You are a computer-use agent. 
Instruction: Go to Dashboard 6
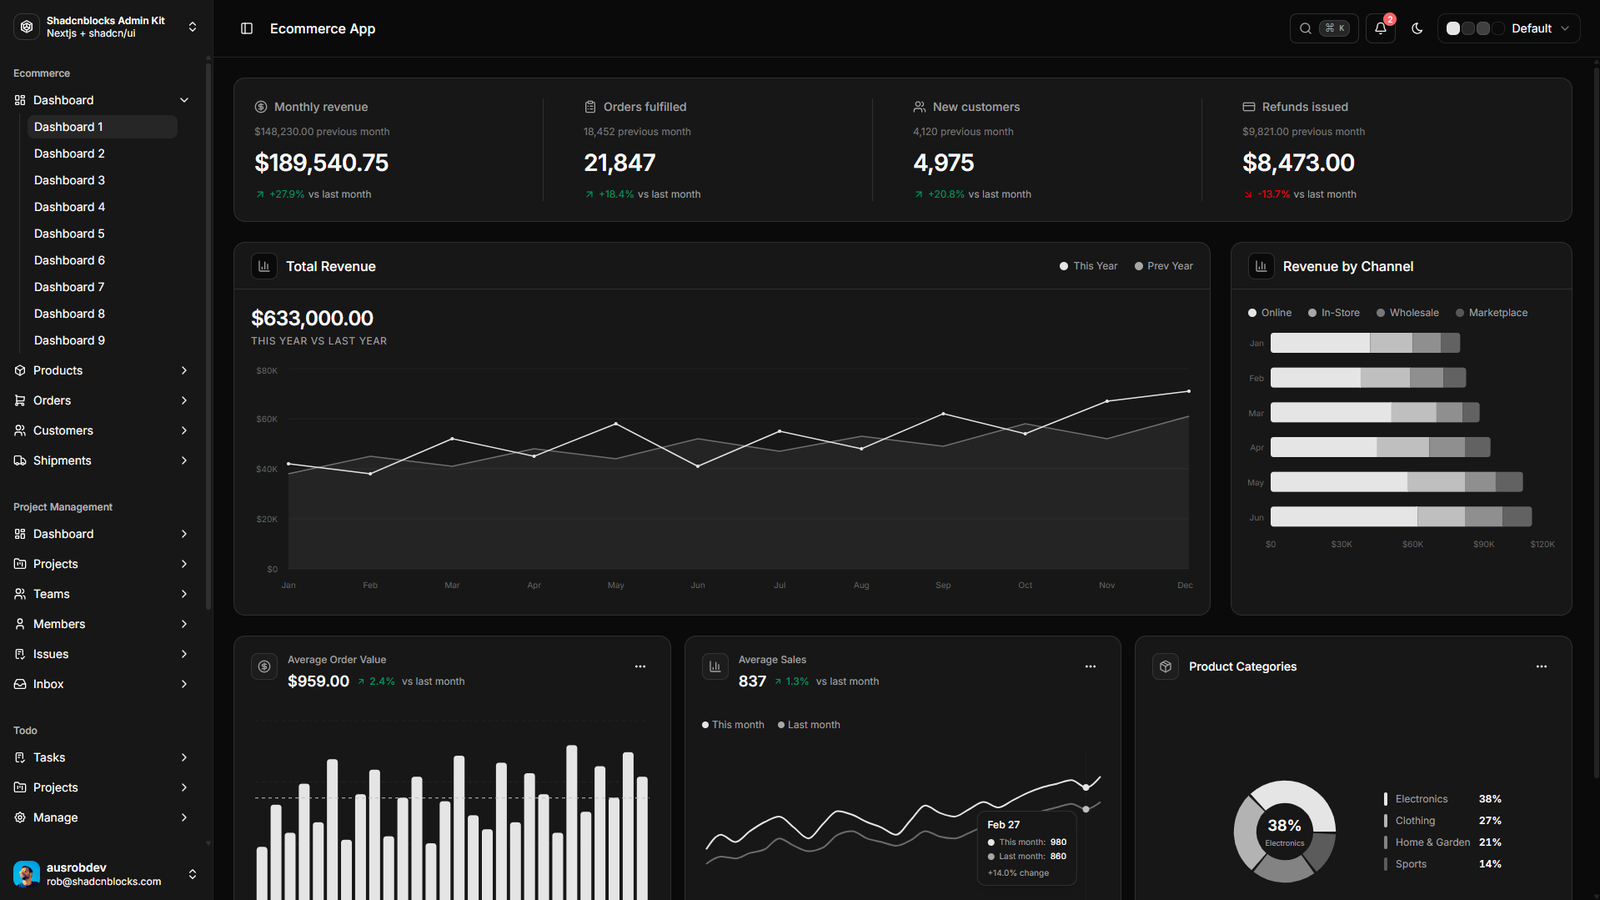pos(103,260)
